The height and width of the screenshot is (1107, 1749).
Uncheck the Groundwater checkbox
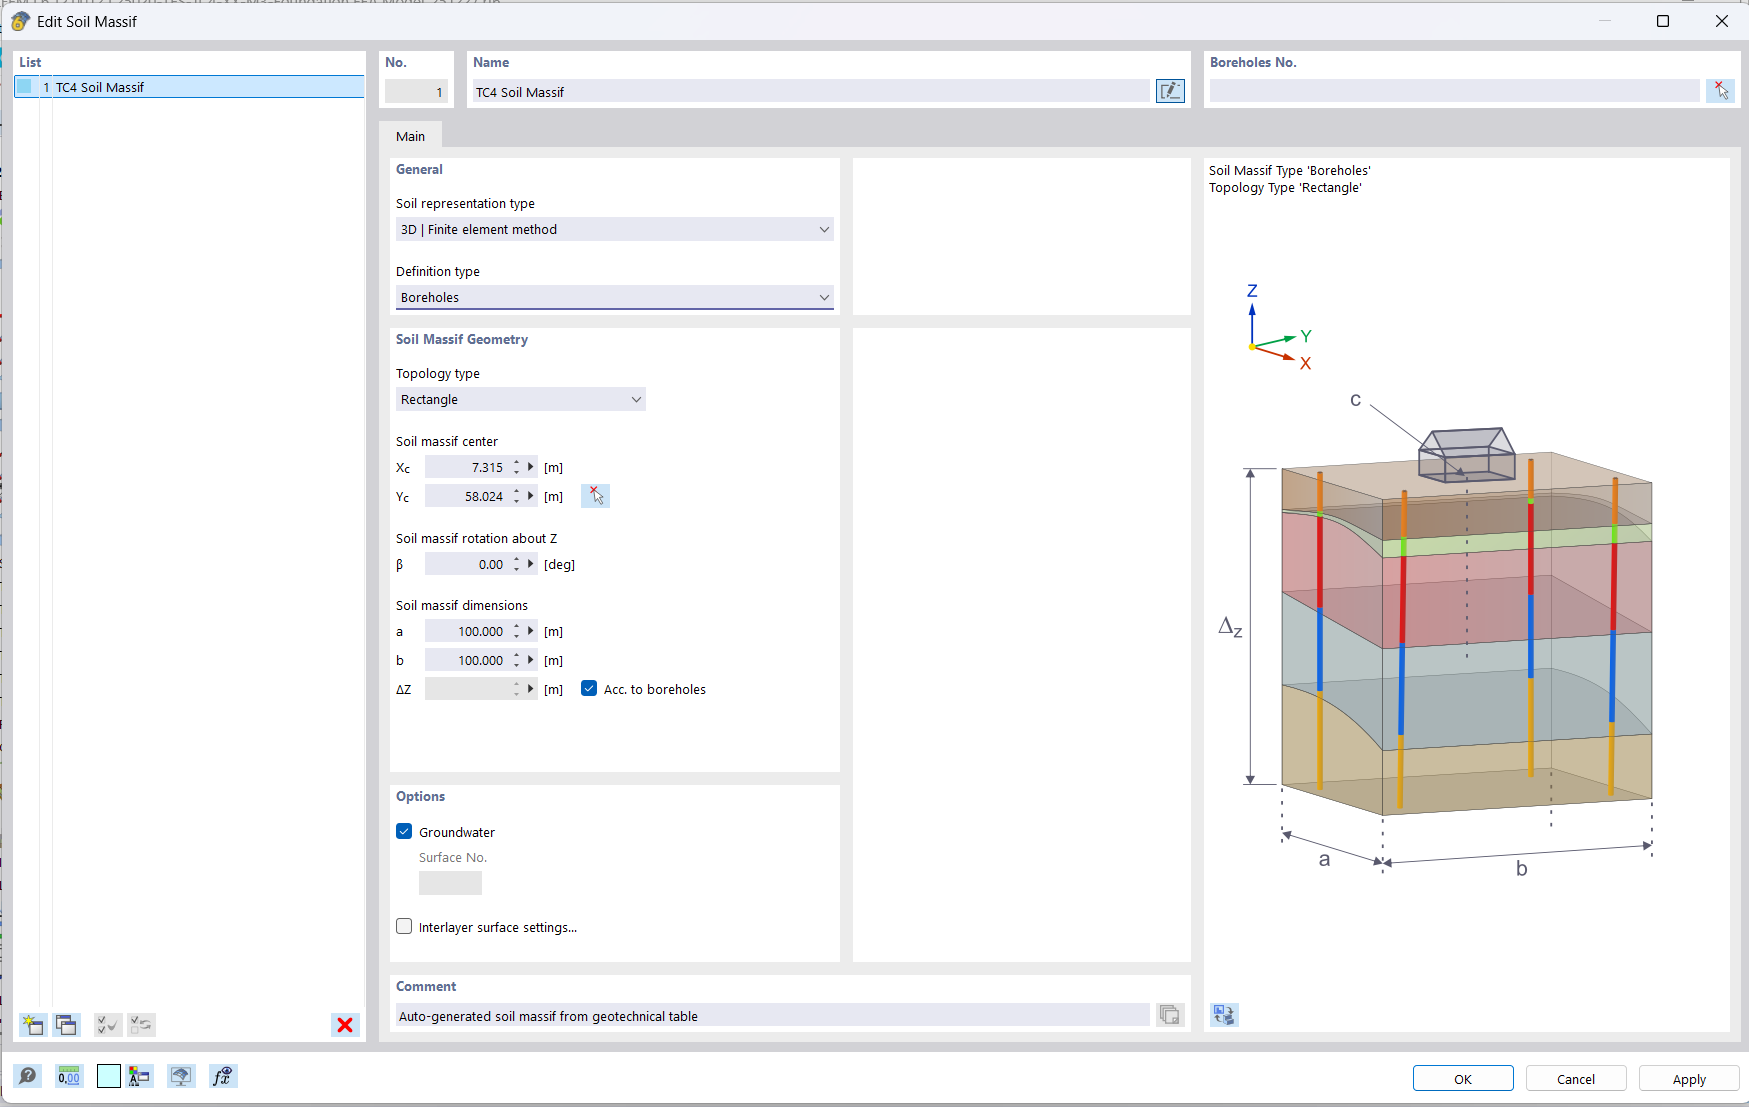tap(405, 832)
